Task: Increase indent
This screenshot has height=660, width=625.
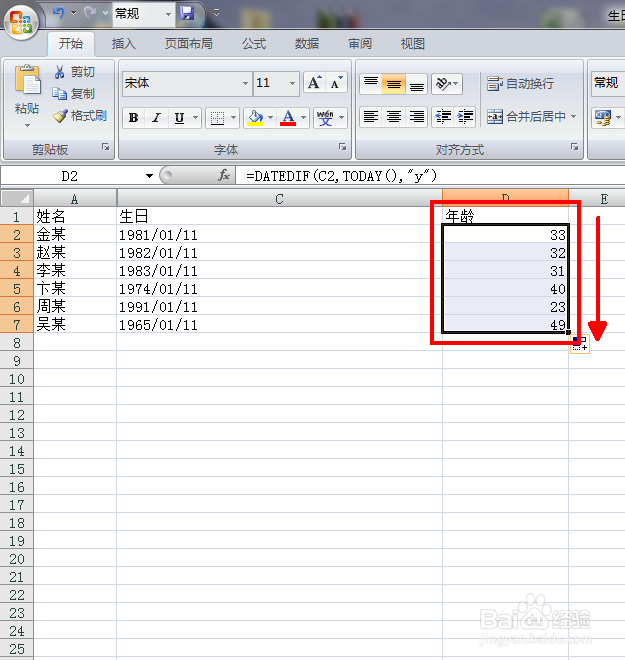Action: (x=465, y=116)
